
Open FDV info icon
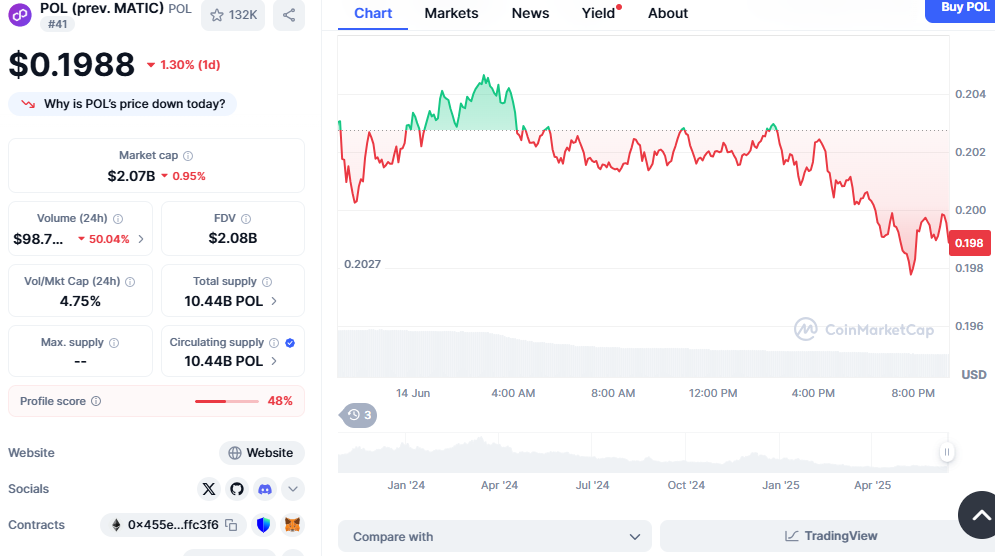click(x=246, y=218)
